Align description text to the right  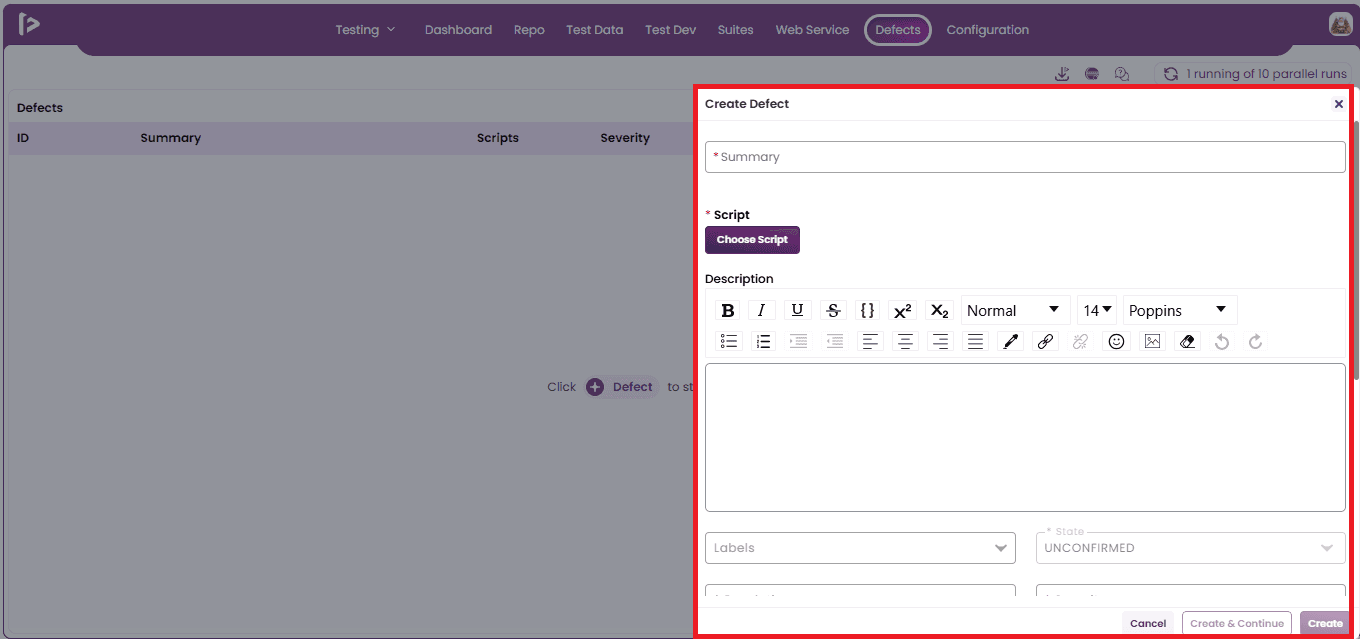pos(940,341)
